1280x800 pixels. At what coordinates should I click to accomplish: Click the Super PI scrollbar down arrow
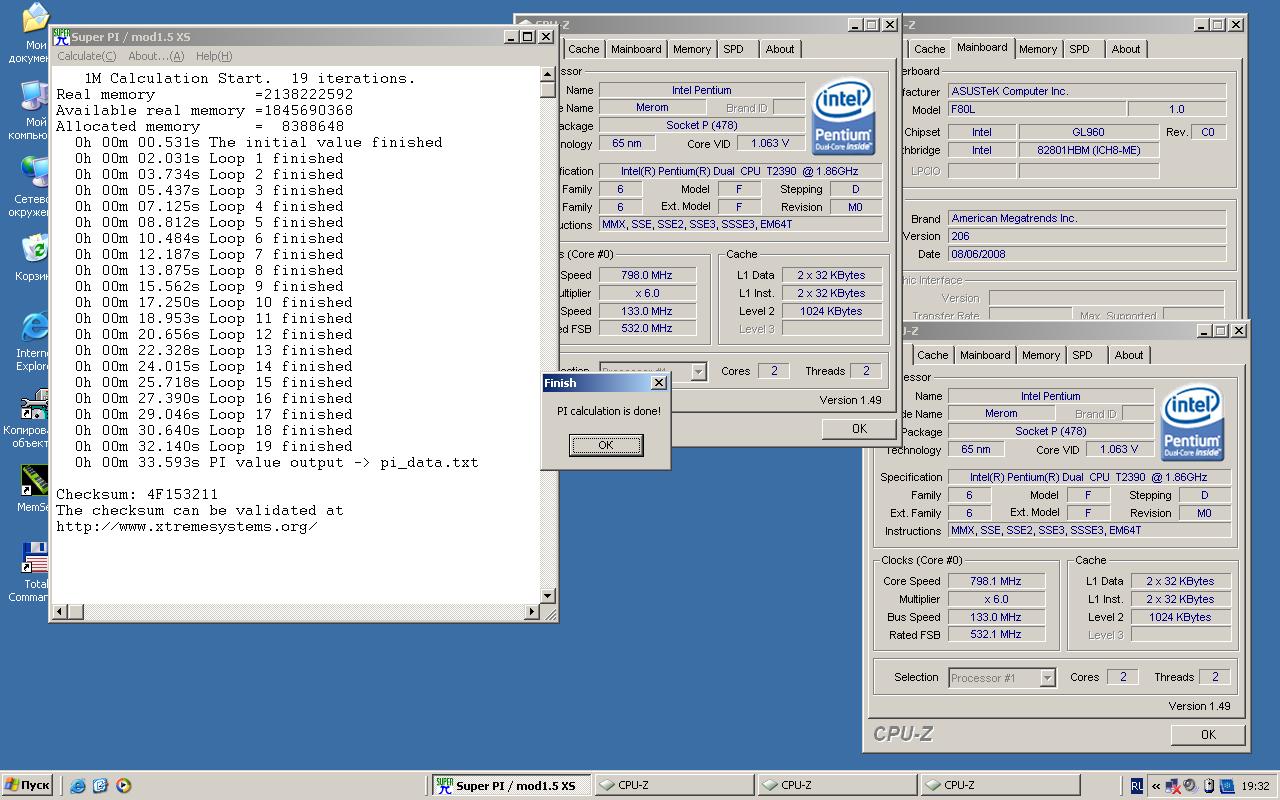548,596
